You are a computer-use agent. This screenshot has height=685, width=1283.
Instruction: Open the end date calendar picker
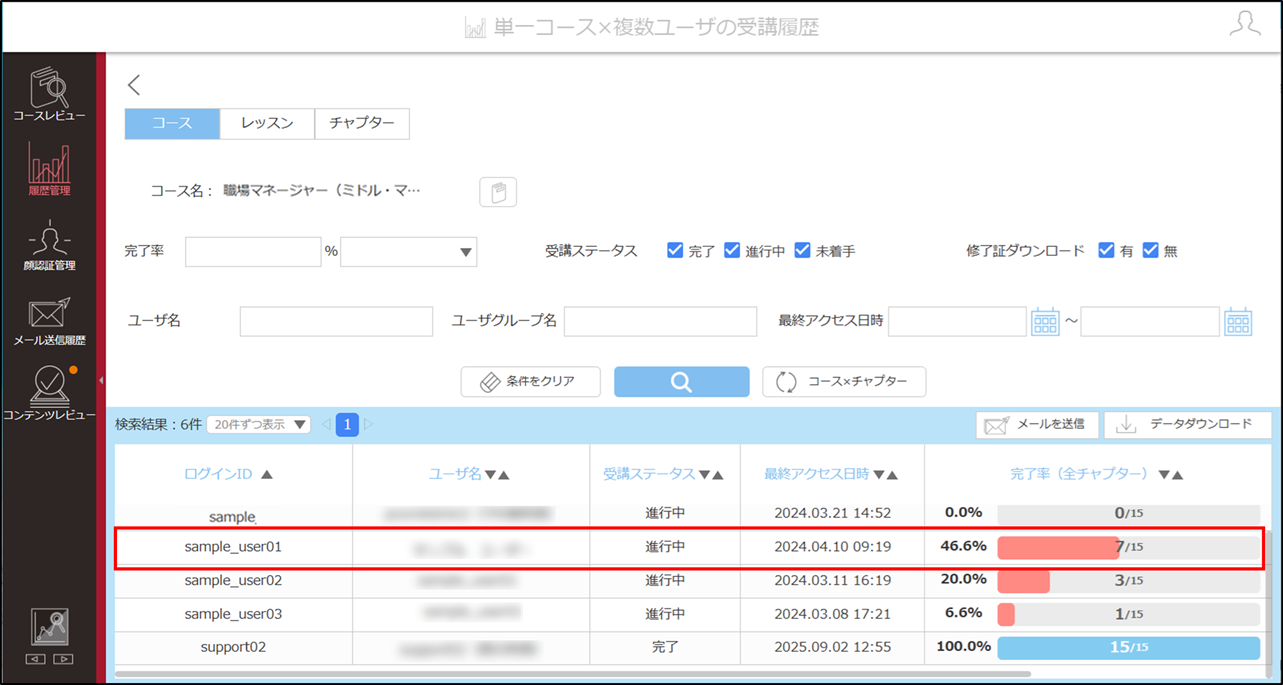pos(1238,322)
